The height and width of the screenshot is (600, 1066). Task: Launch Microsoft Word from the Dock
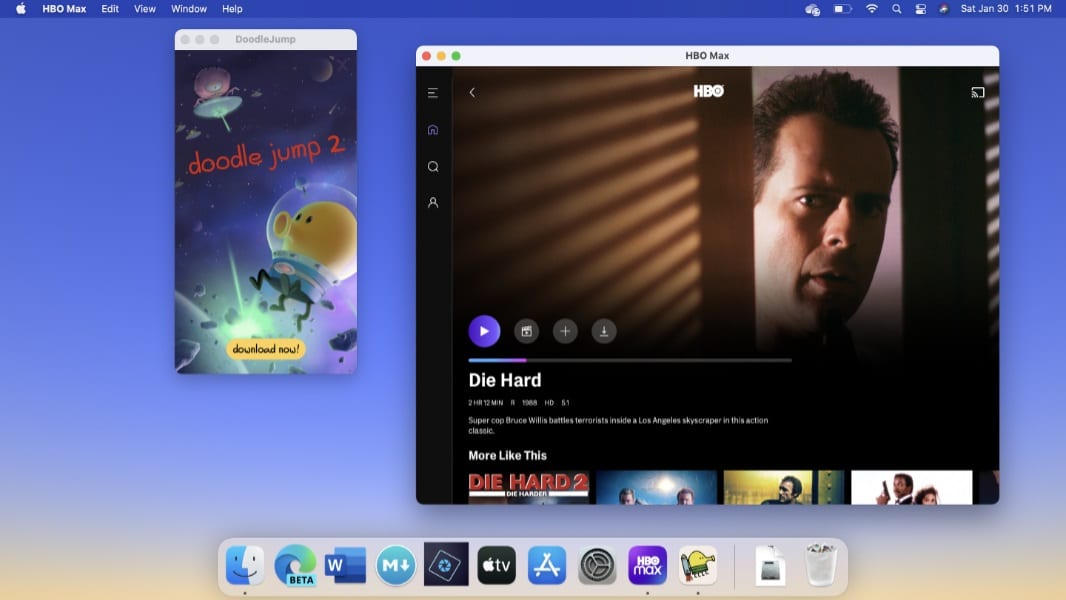tap(345, 565)
